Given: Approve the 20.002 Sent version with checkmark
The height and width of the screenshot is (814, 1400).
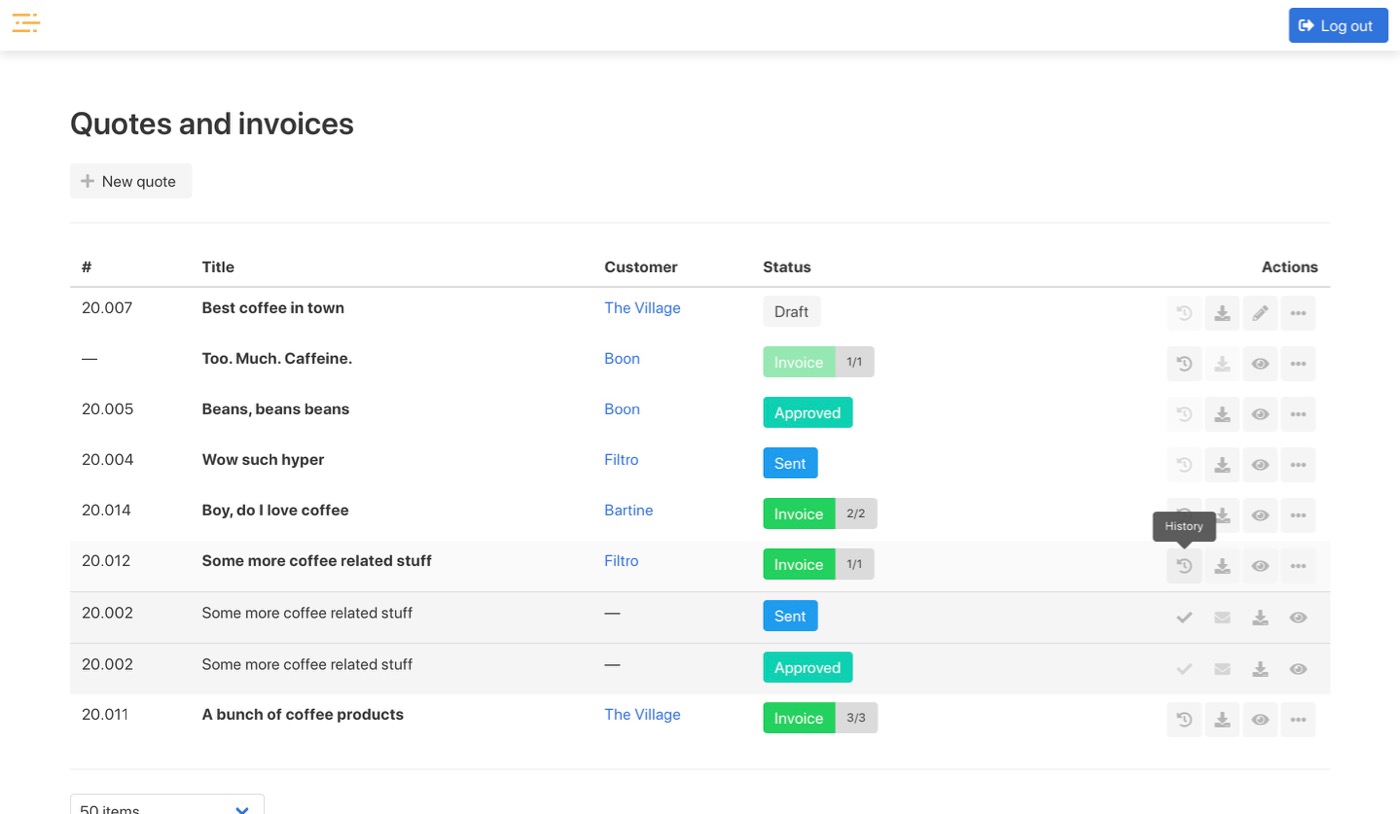Looking at the screenshot, I should click(x=1184, y=618).
